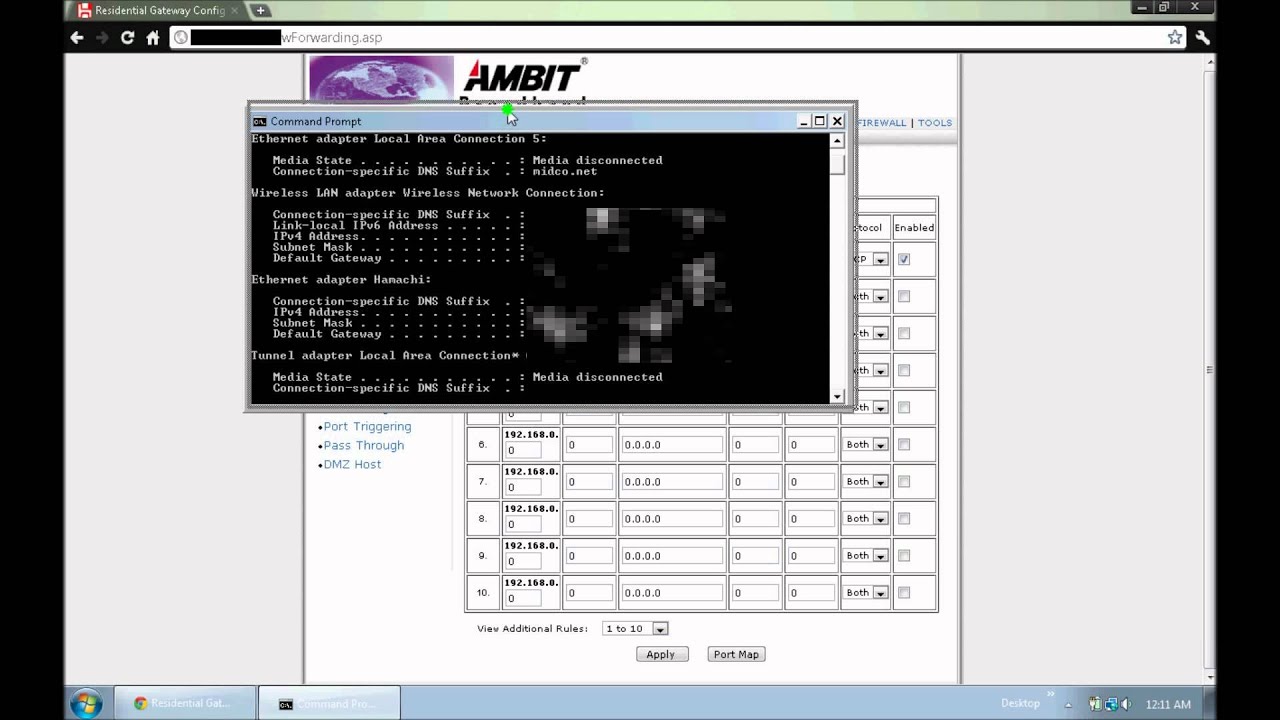
Task: Click the Command Prompt scrollbar thumb
Action: [838, 164]
